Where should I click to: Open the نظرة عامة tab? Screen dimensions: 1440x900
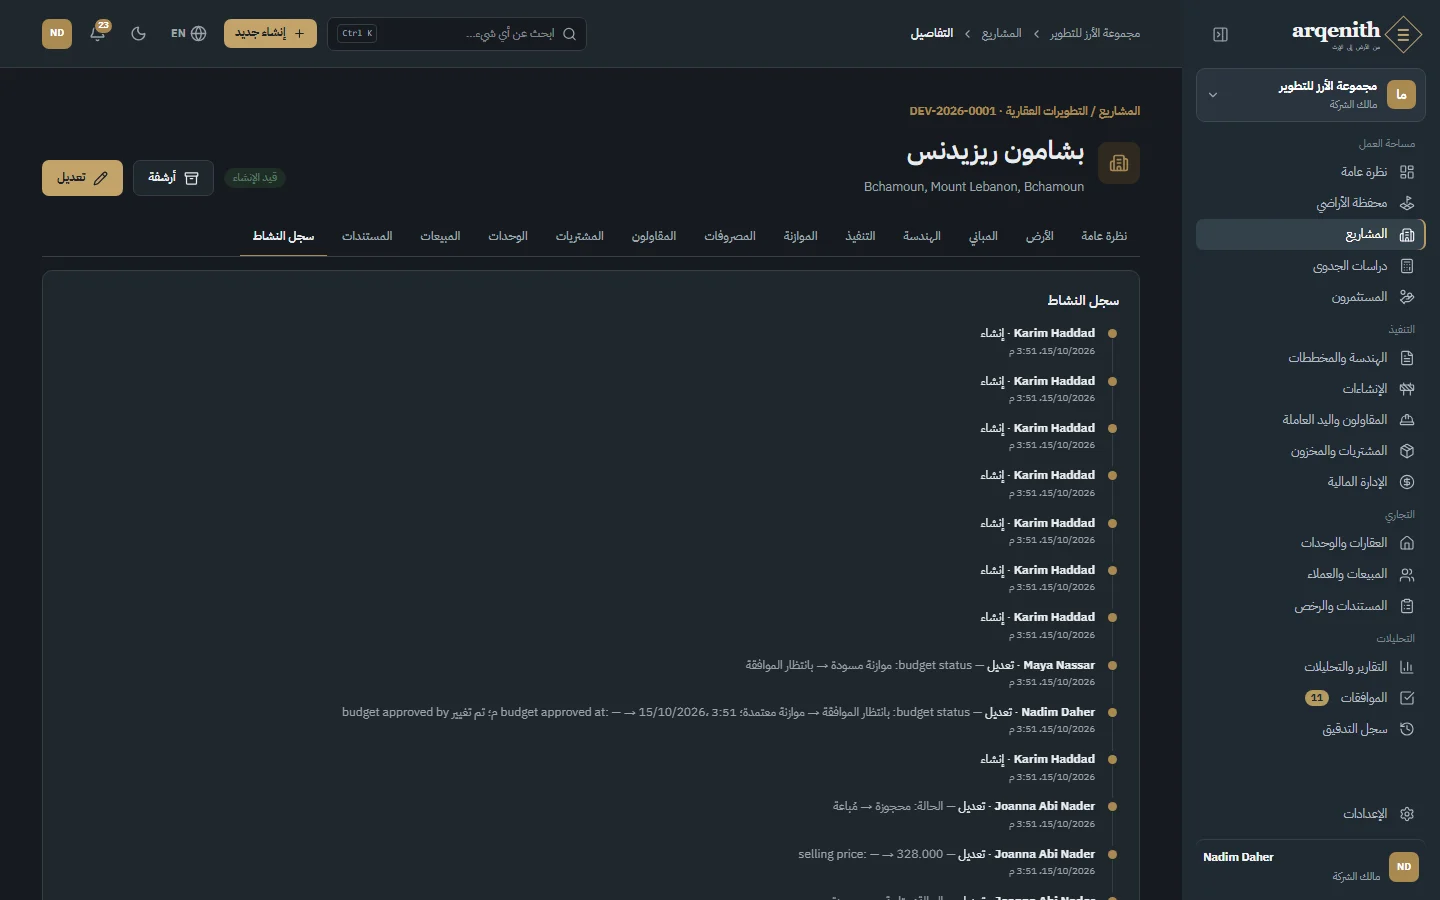1104,236
